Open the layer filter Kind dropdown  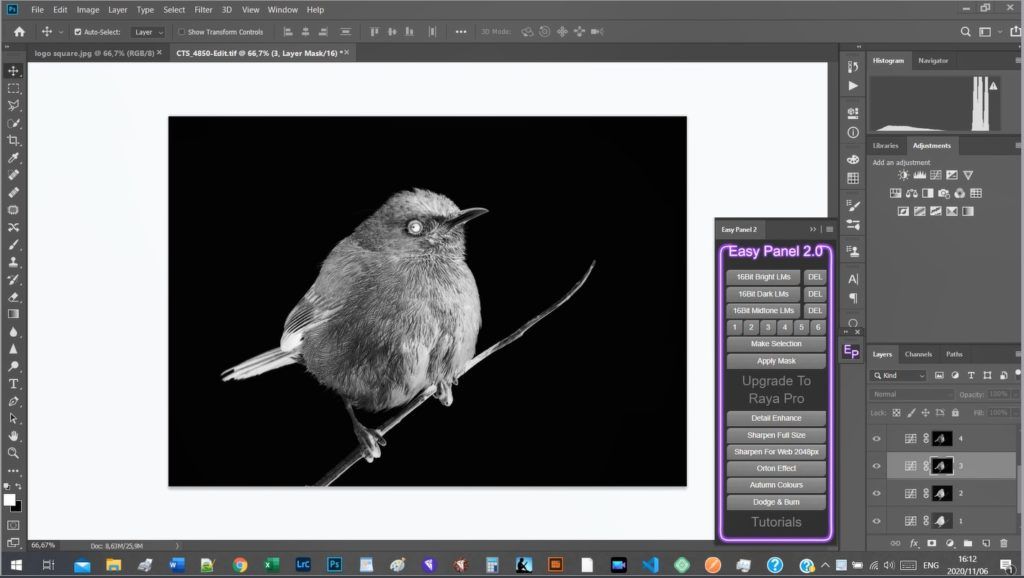pos(899,376)
